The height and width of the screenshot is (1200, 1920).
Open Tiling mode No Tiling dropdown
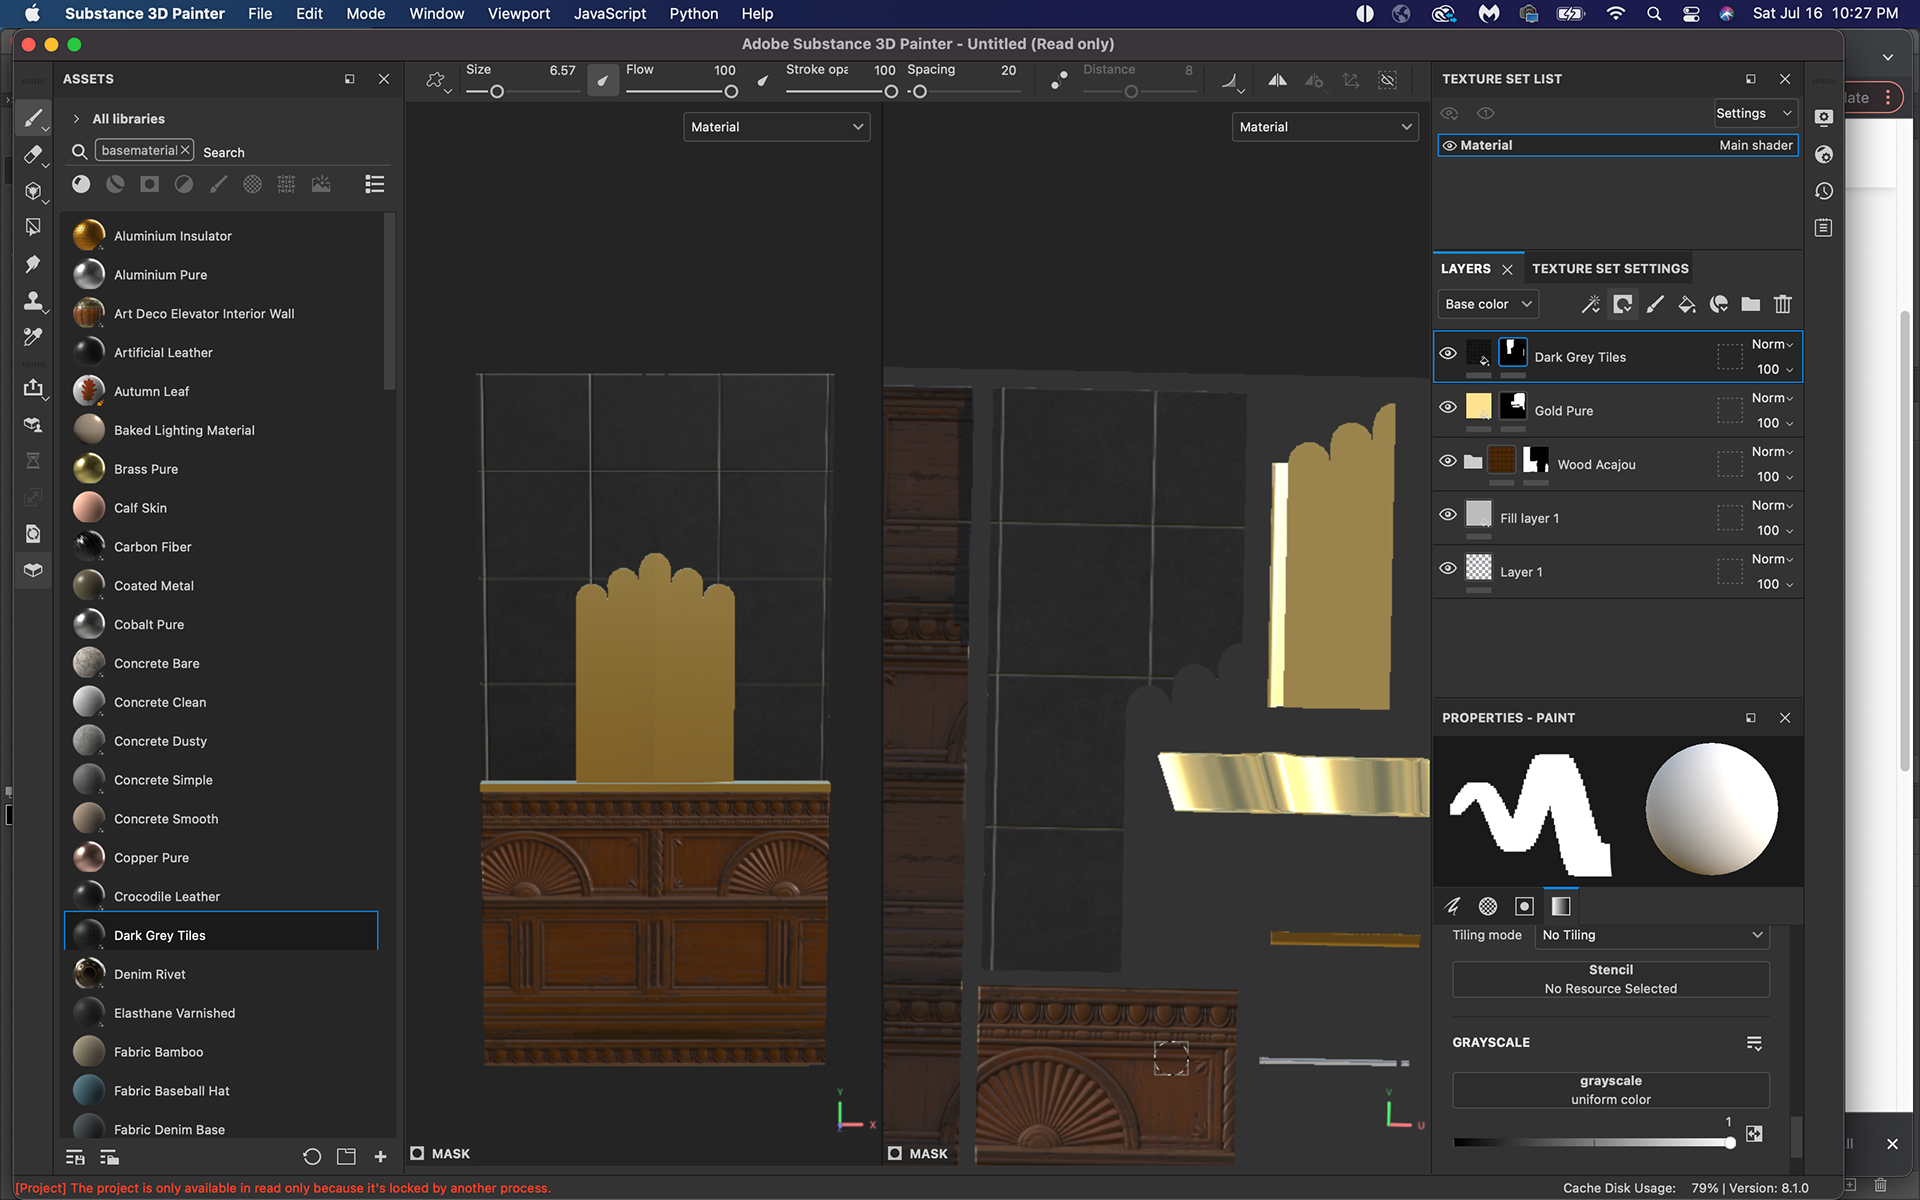pos(1652,935)
